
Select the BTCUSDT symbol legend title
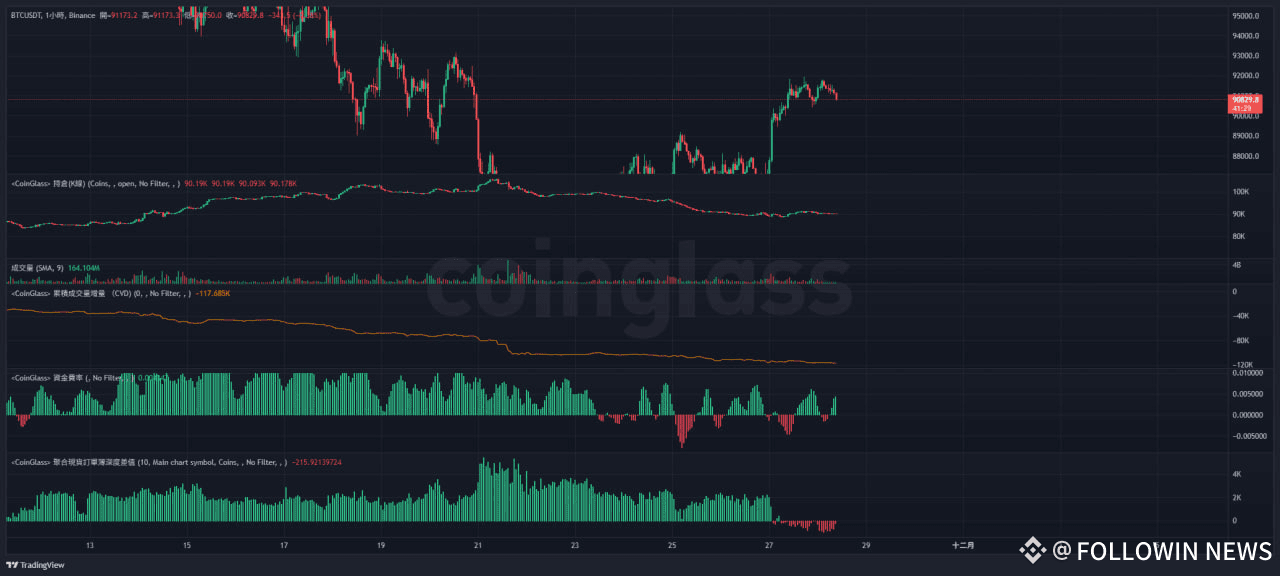(x=53, y=17)
